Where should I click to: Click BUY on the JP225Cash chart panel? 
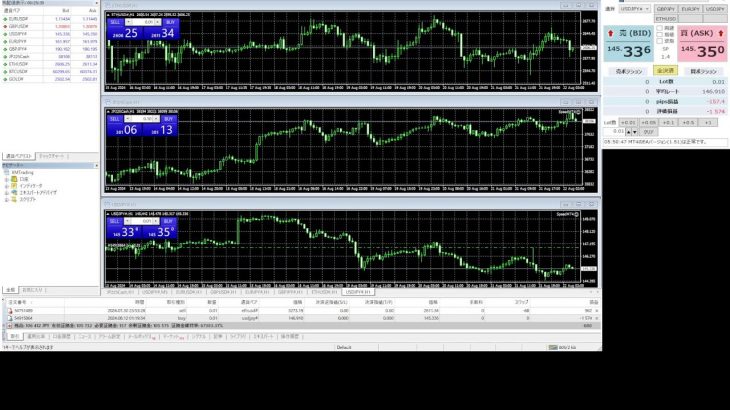tap(166, 118)
